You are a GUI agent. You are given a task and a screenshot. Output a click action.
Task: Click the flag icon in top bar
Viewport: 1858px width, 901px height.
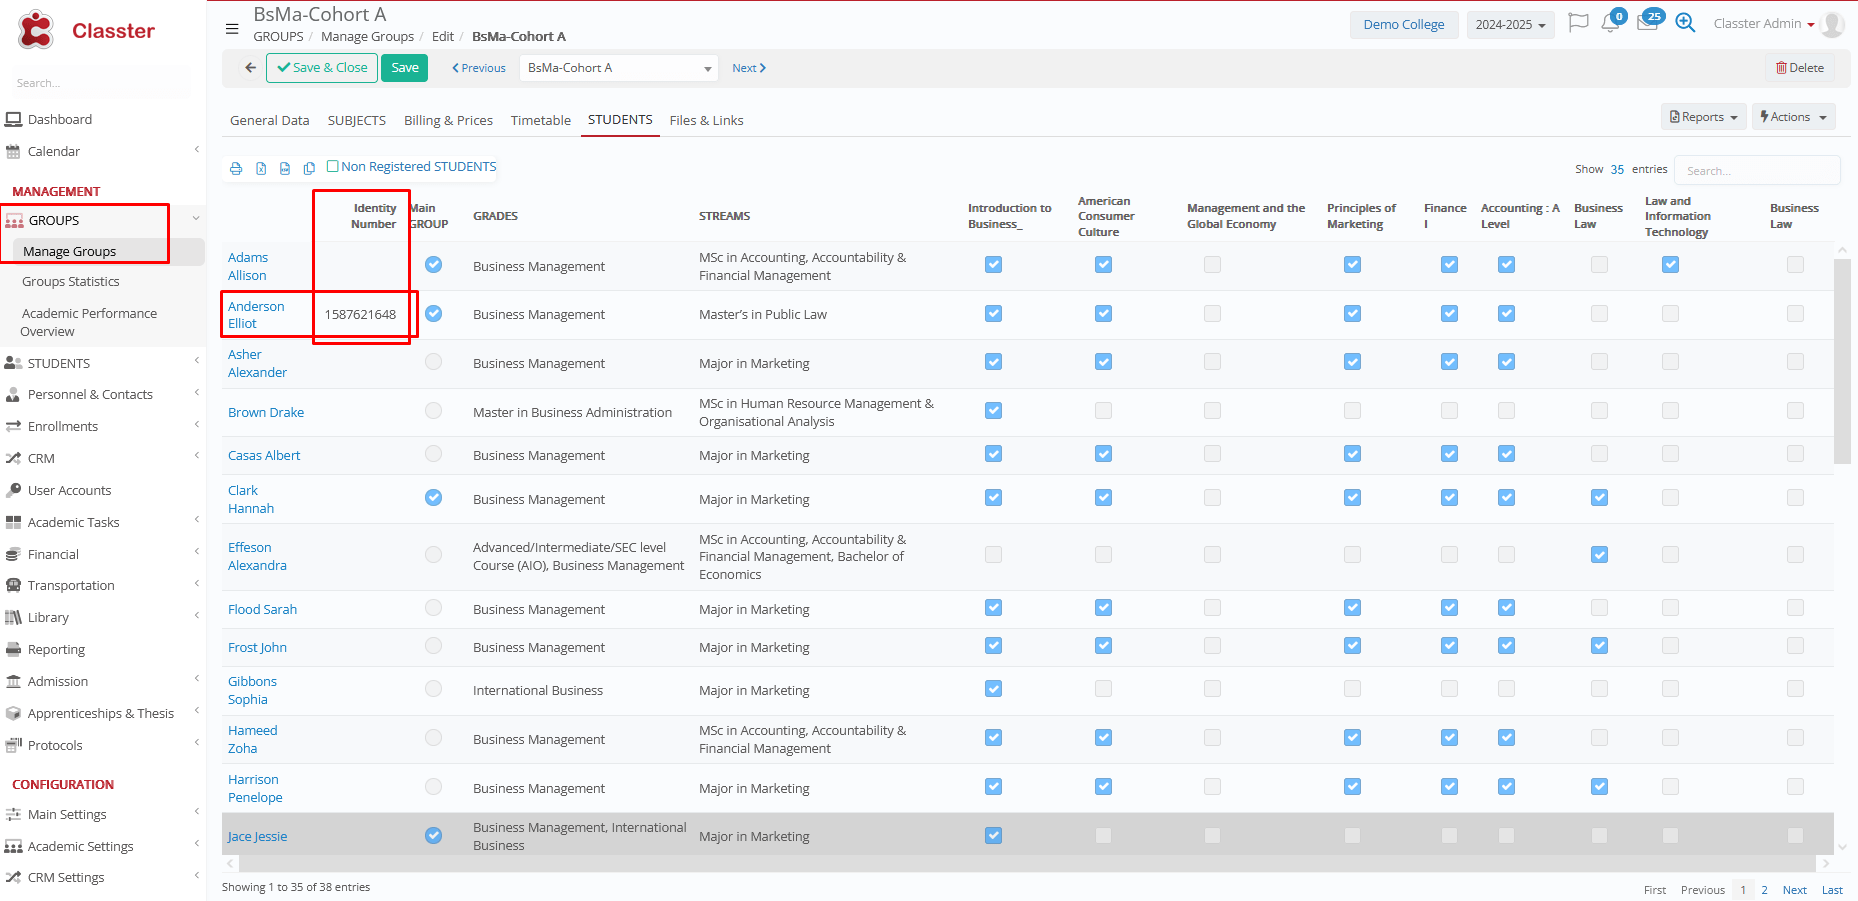[1578, 23]
